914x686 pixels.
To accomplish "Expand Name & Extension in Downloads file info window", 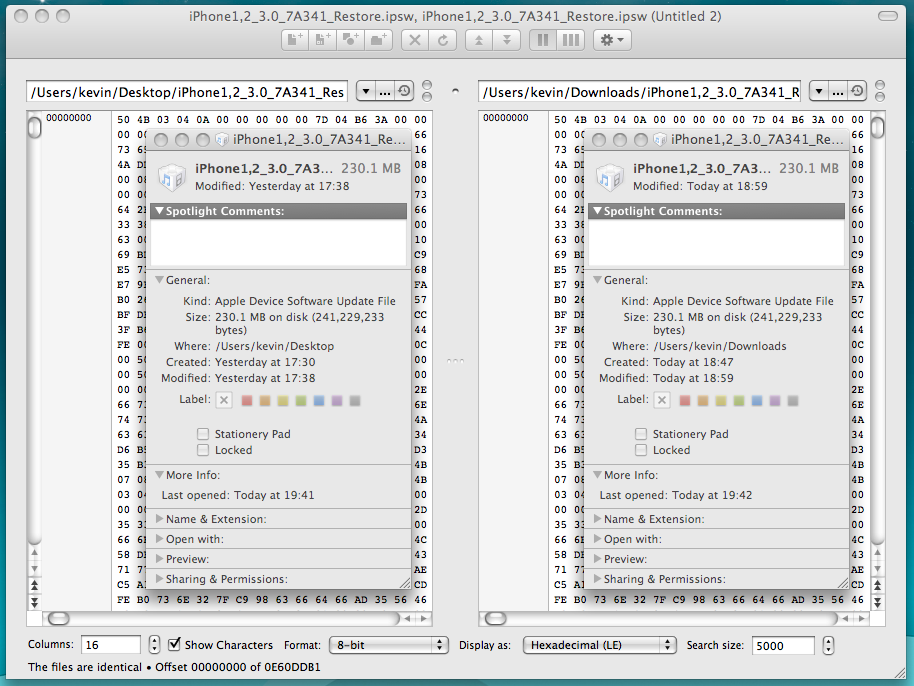I will (x=597, y=519).
